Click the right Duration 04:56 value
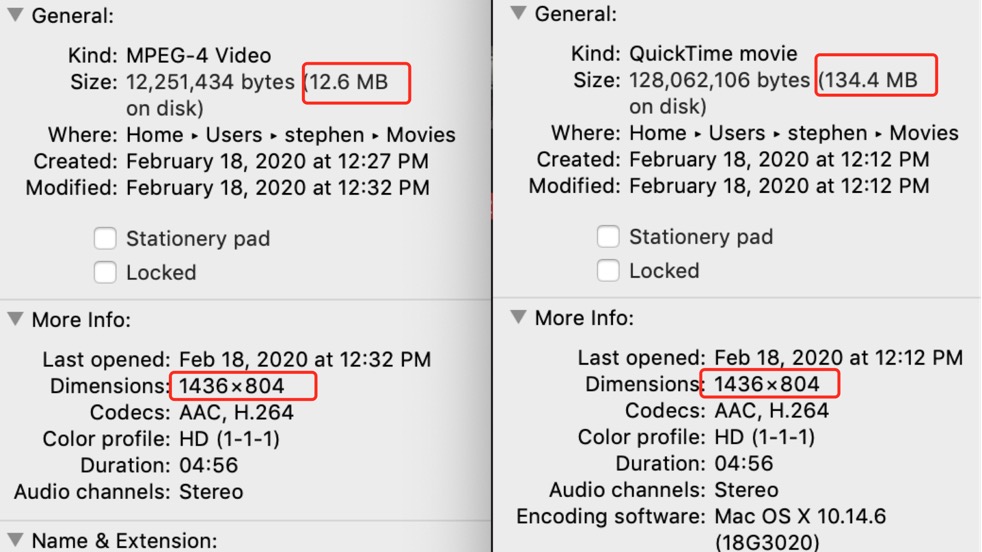The image size is (982, 552). pyautogui.click(x=743, y=463)
